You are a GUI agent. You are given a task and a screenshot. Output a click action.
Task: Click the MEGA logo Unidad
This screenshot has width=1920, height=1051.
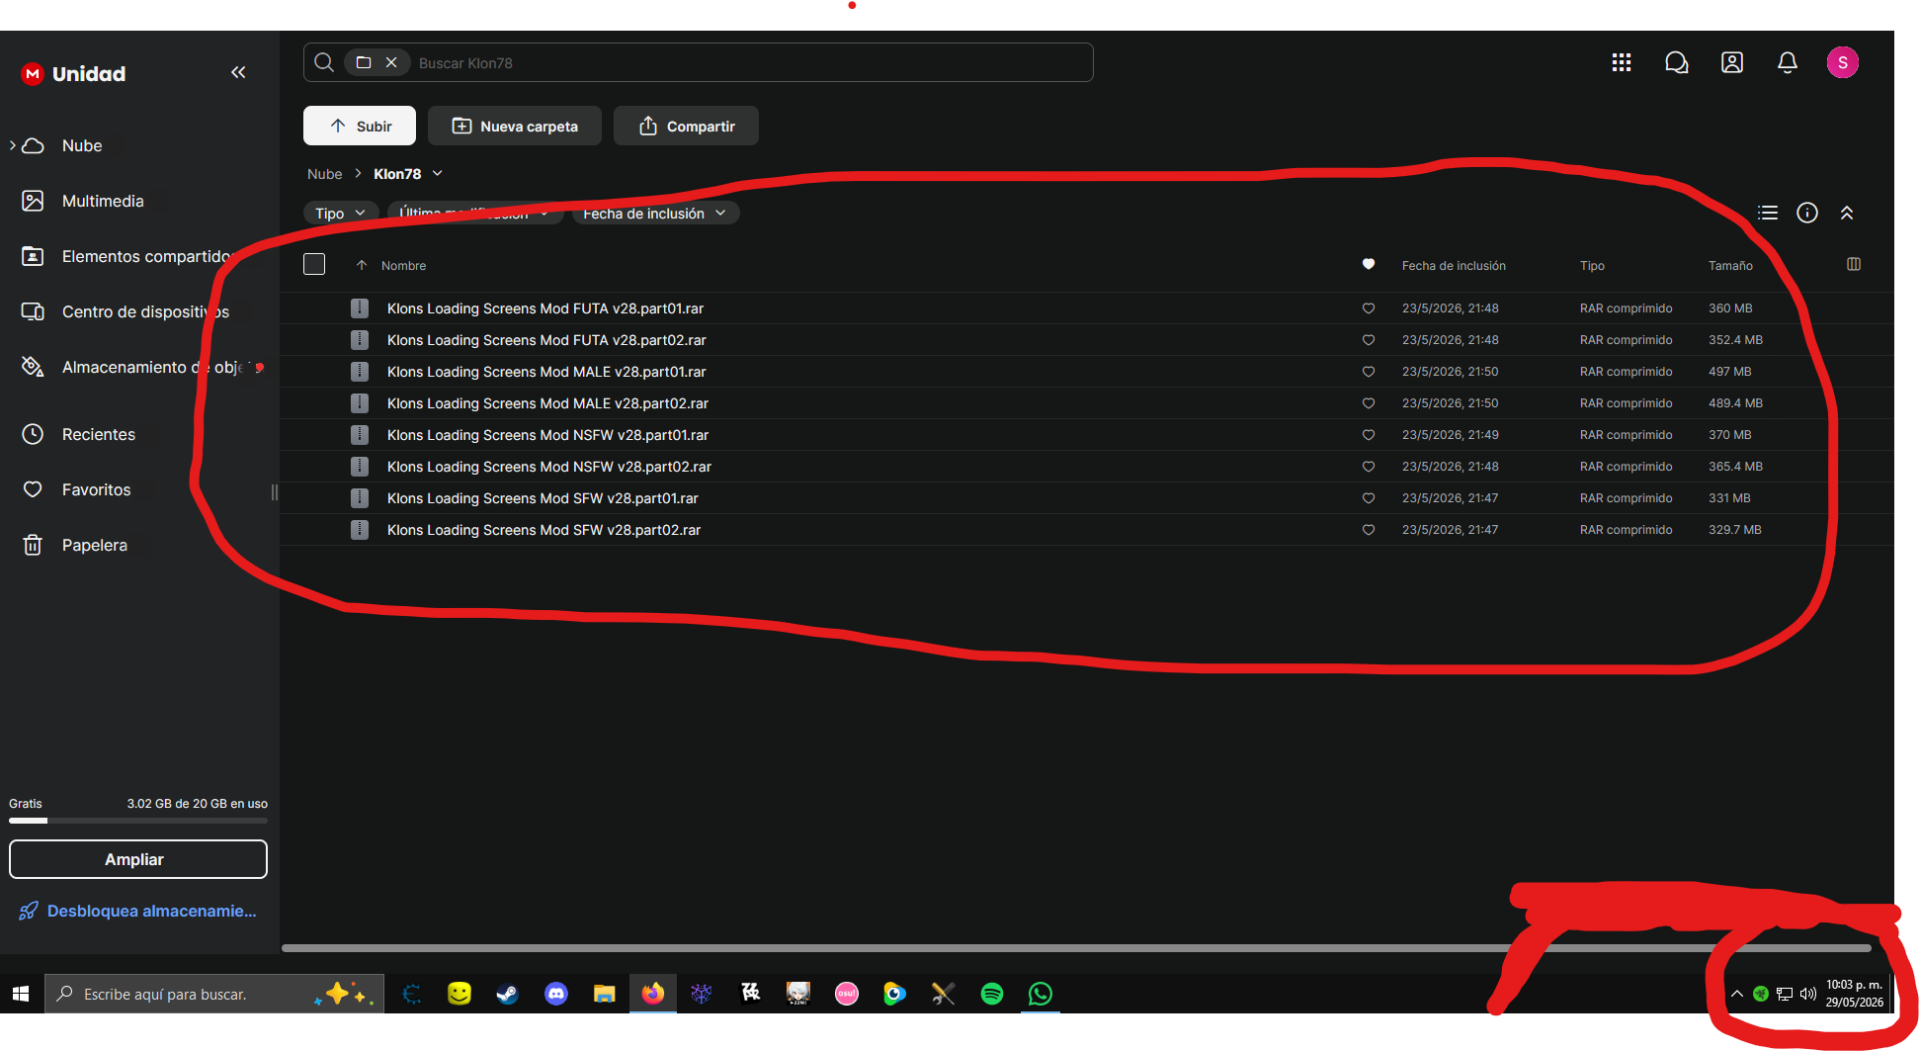73,74
